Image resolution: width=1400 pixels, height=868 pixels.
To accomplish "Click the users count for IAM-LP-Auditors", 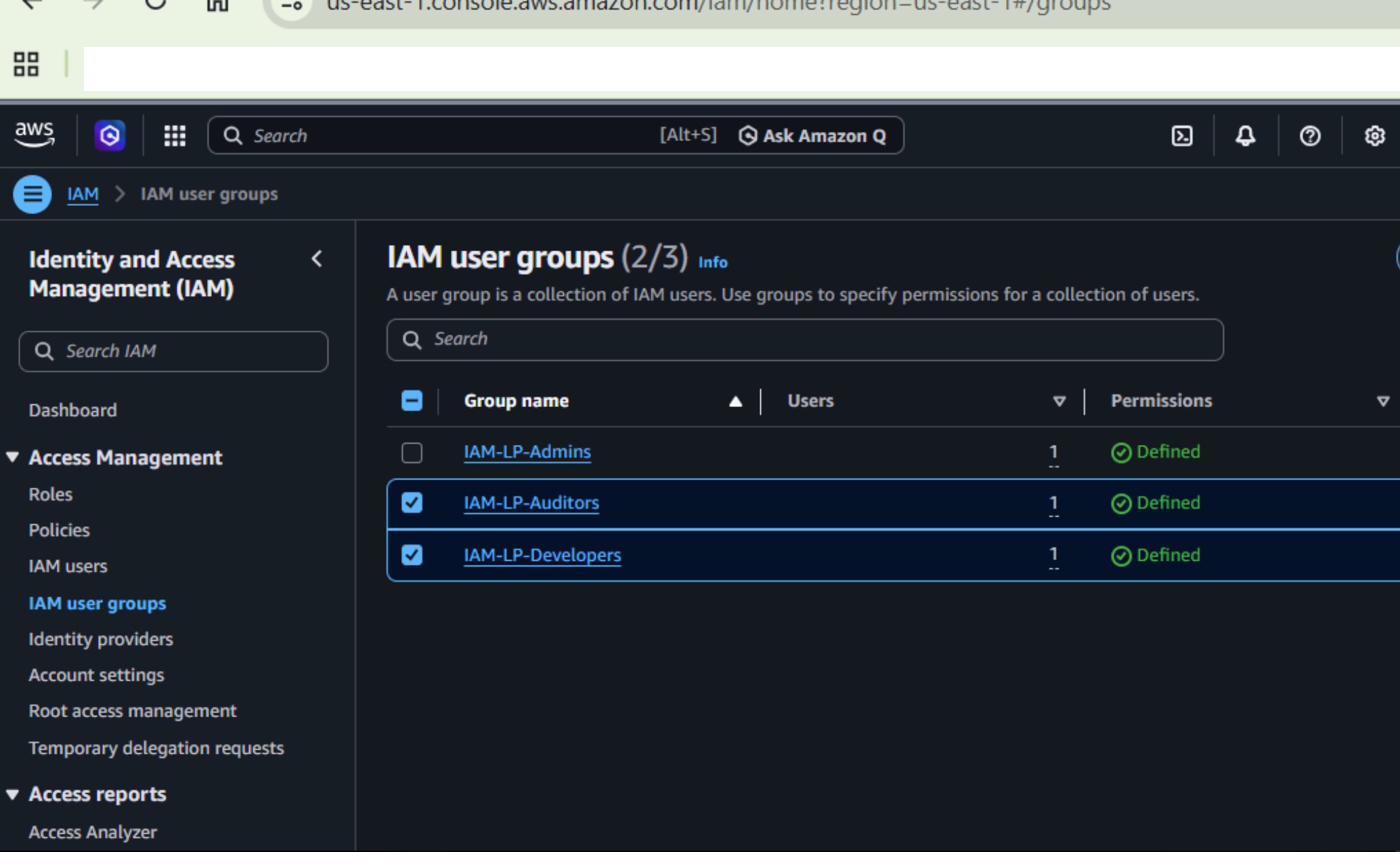I will click(1054, 504).
